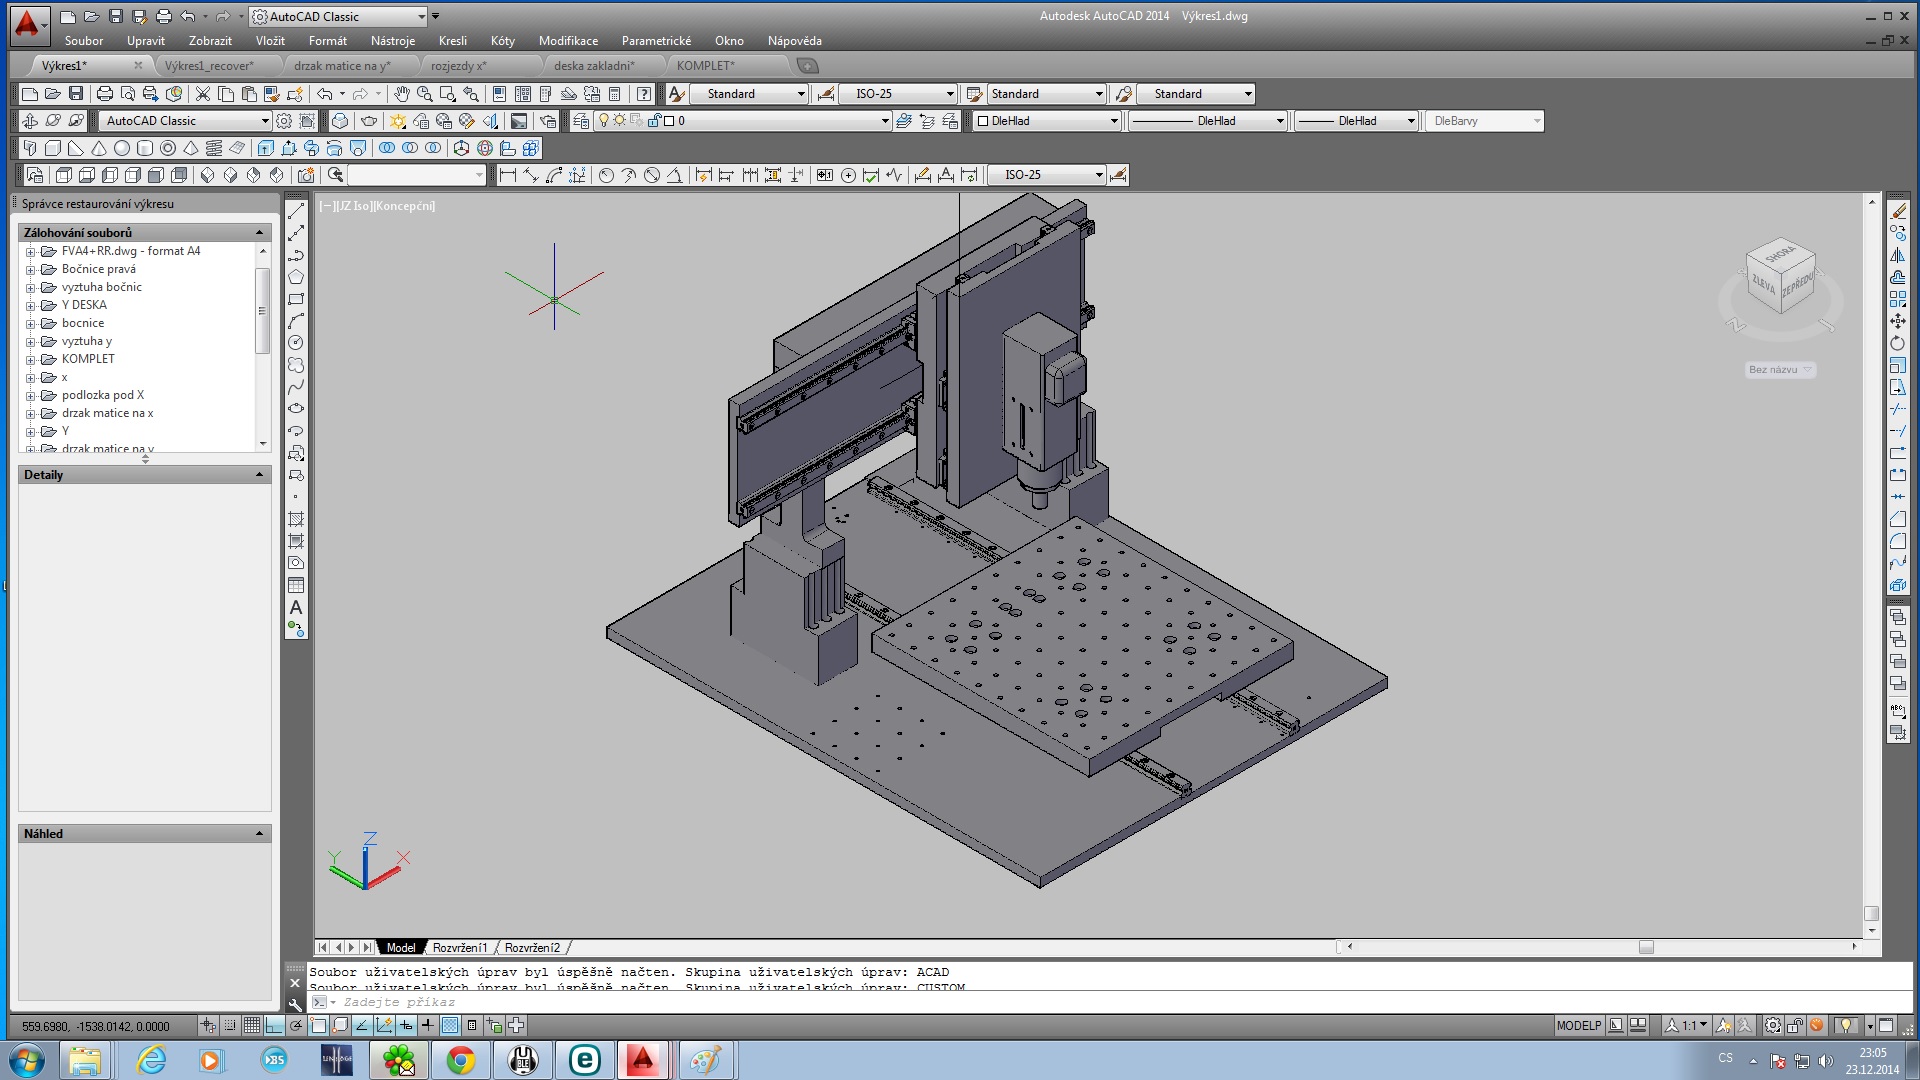Click the Plot printer icon

[x=104, y=94]
